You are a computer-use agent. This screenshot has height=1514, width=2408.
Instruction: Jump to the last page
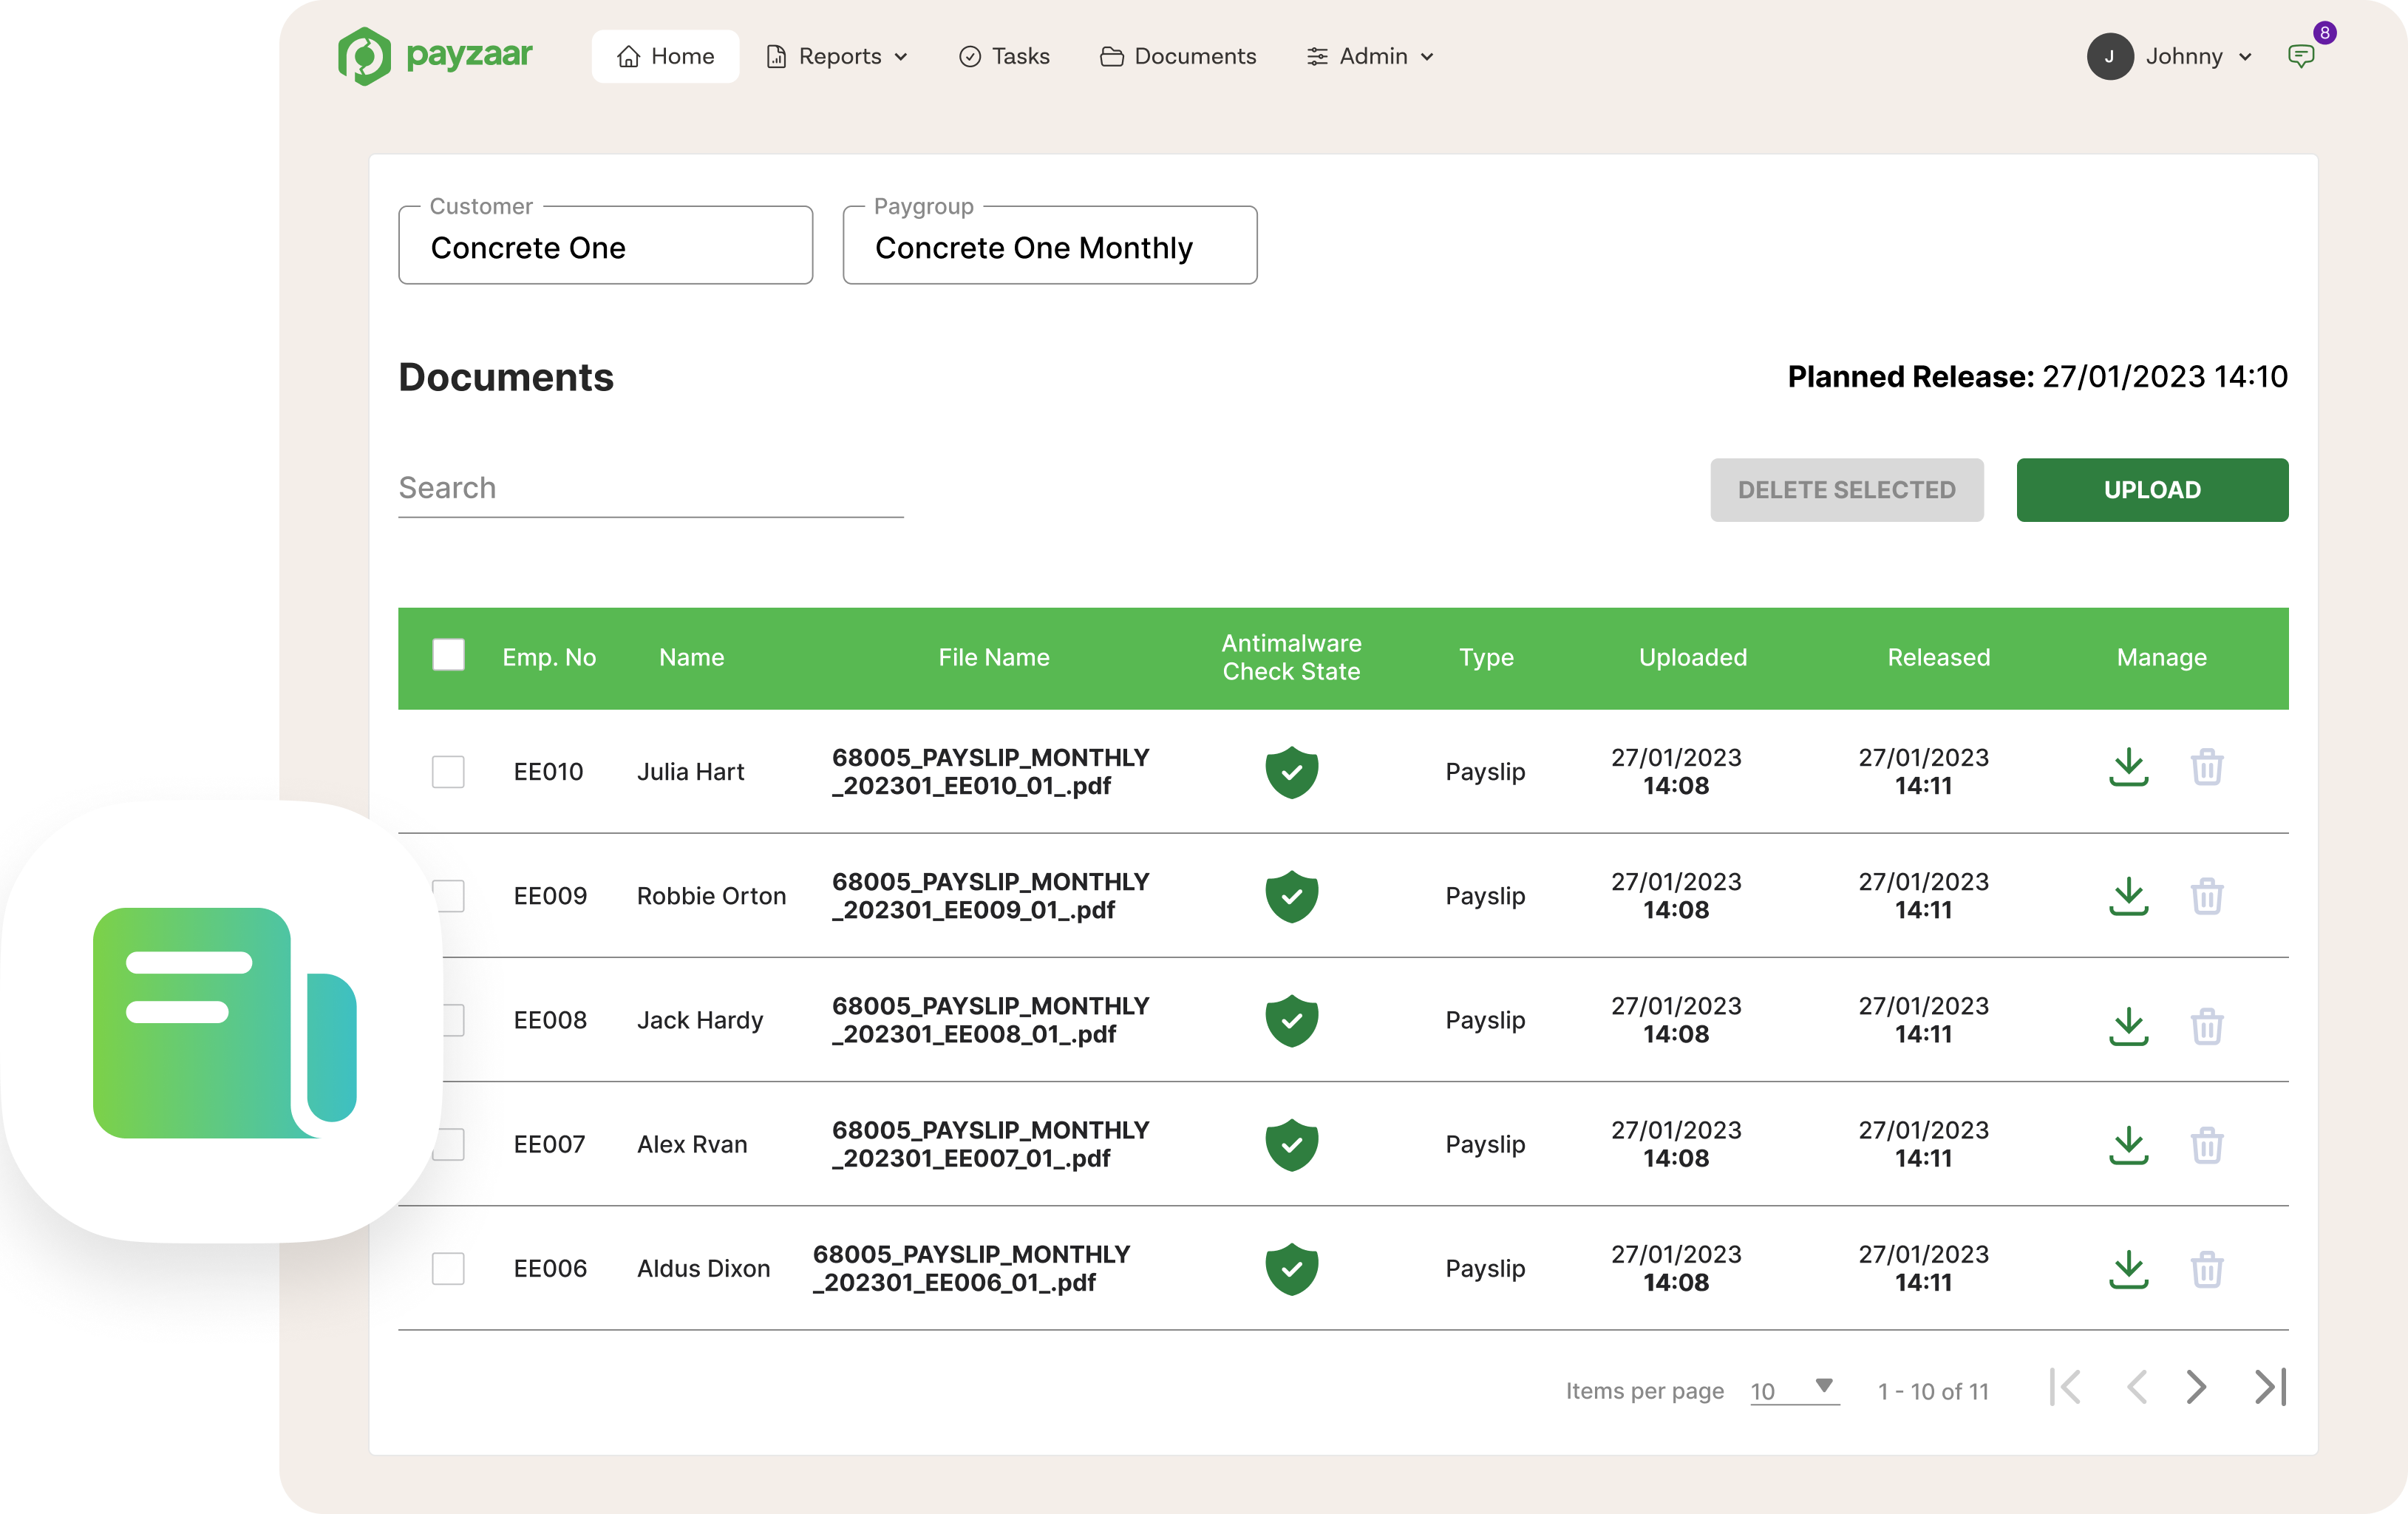pos(2271,1387)
